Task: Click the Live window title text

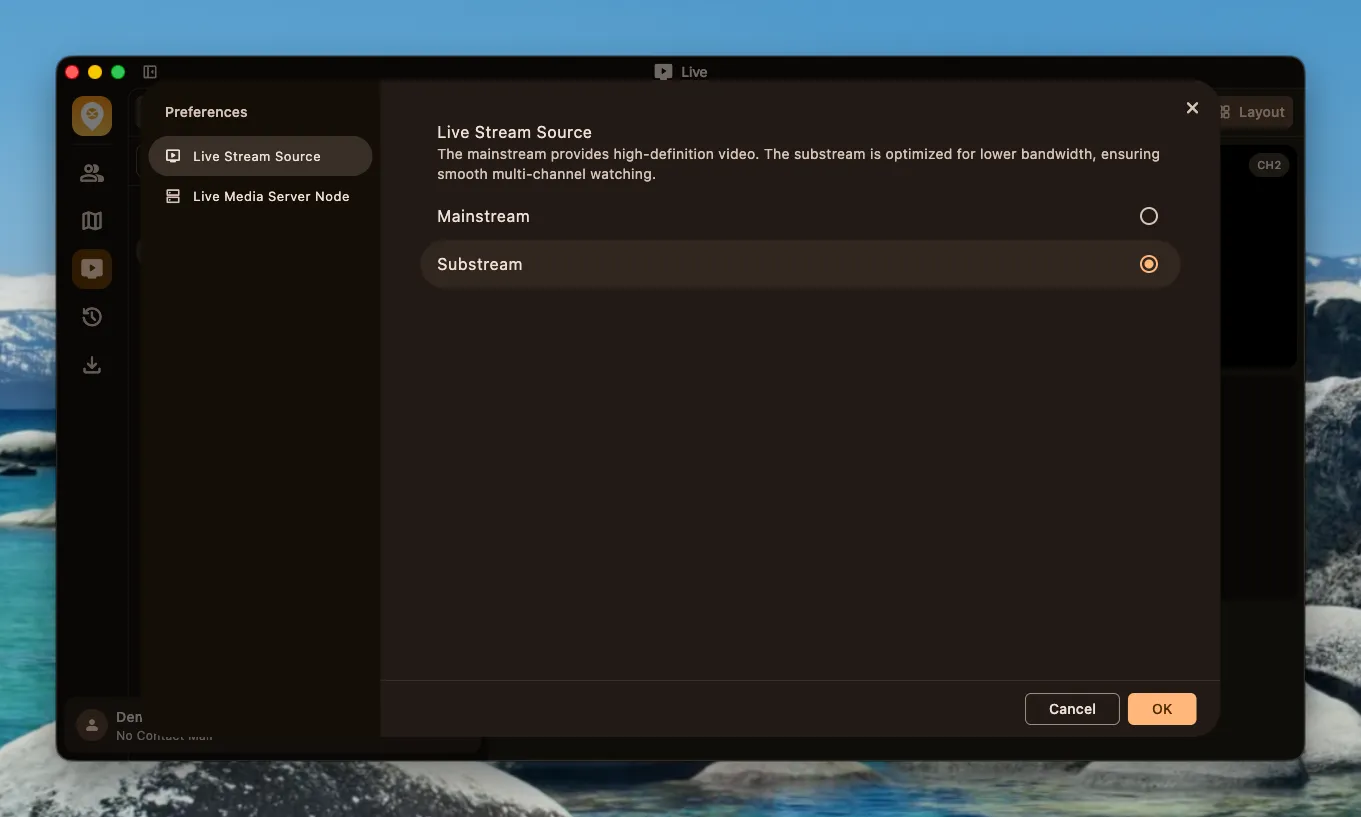Action: pyautogui.click(x=694, y=72)
